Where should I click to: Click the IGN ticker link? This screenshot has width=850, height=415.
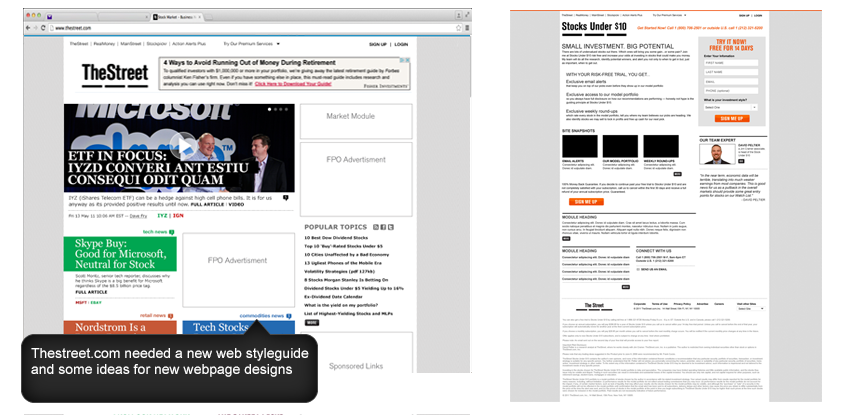(178, 216)
